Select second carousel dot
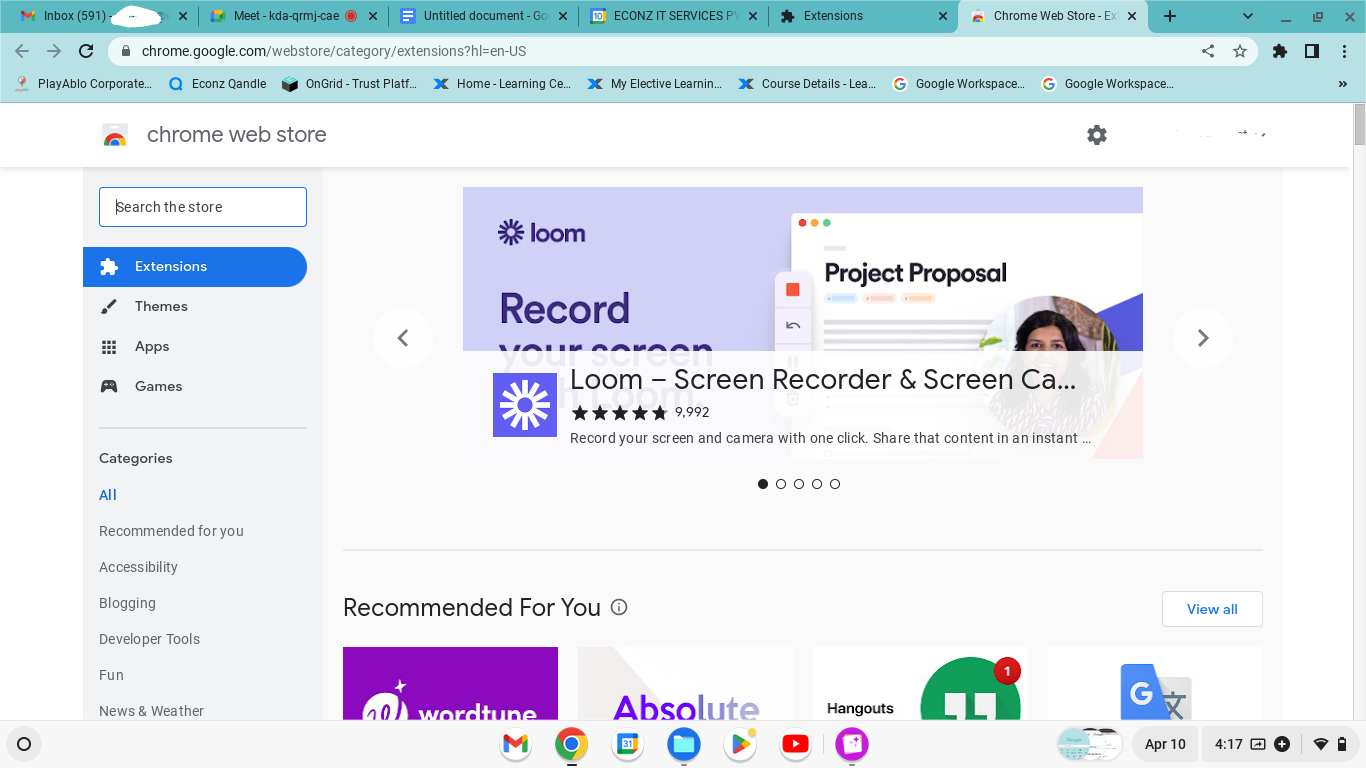Screen dimensions: 1366x768 (781, 484)
